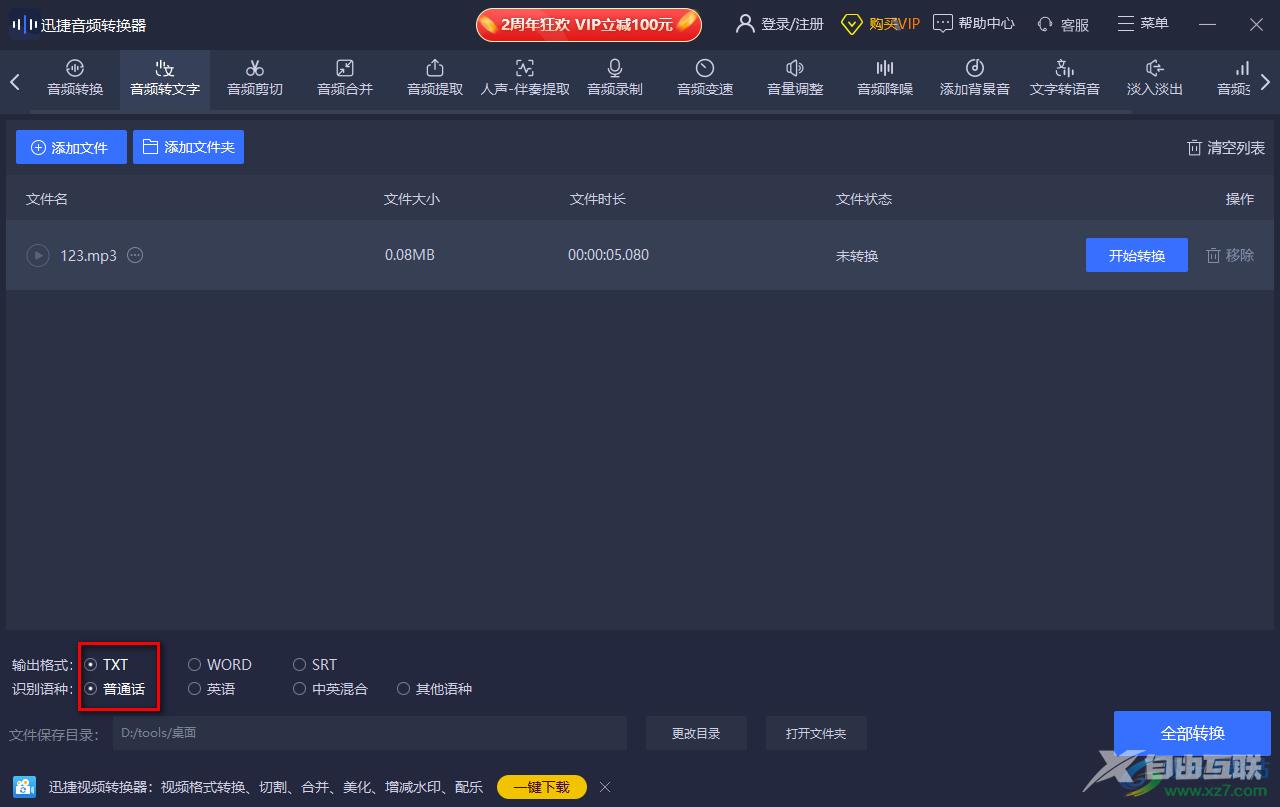Click the 一键下载 yellow button
This screenshot has width=1280, height=807.
point(541,787)
